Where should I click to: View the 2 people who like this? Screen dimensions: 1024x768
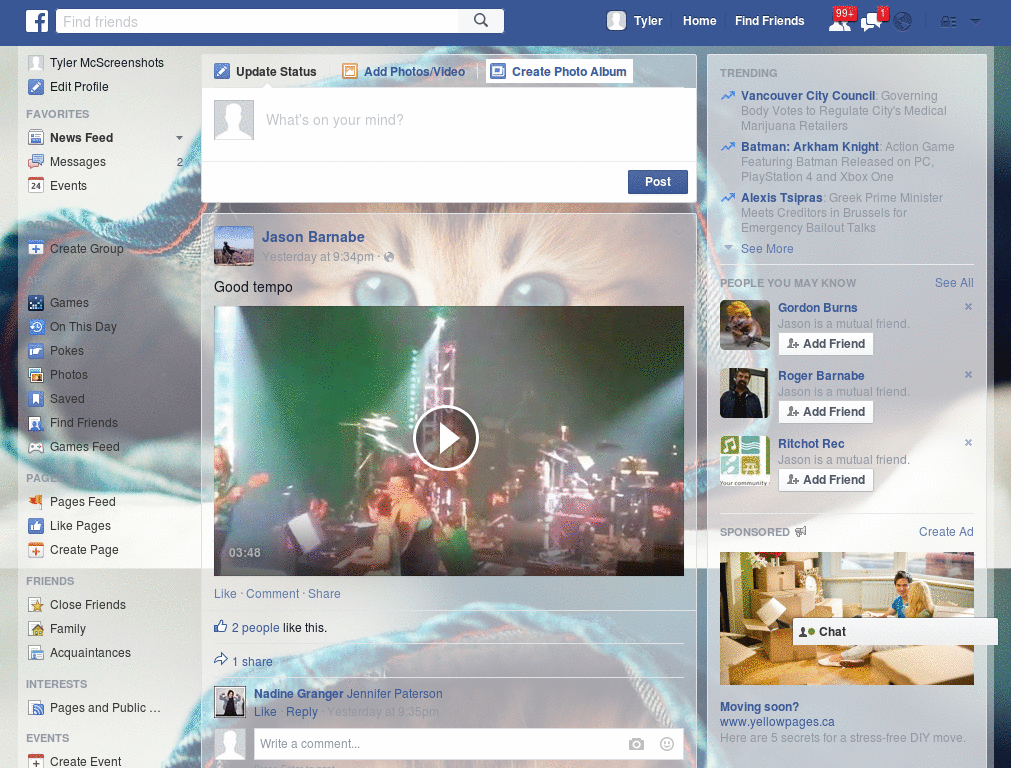click(255, 628)
